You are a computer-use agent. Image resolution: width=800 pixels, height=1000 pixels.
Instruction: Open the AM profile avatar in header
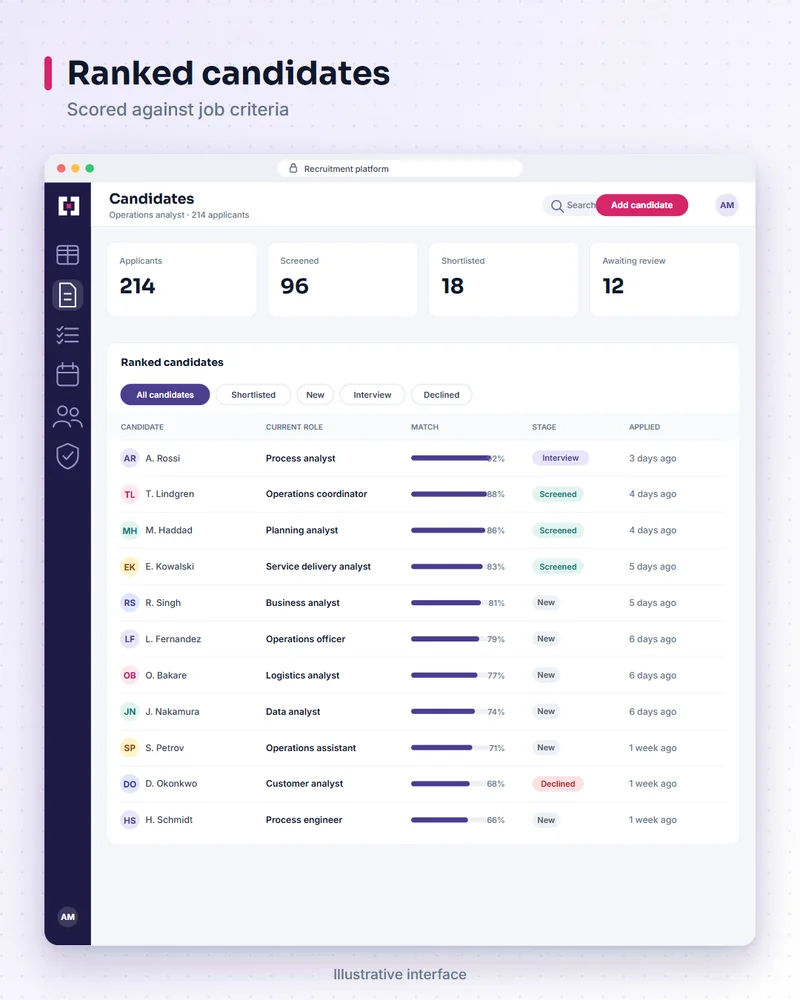point(727,205)
